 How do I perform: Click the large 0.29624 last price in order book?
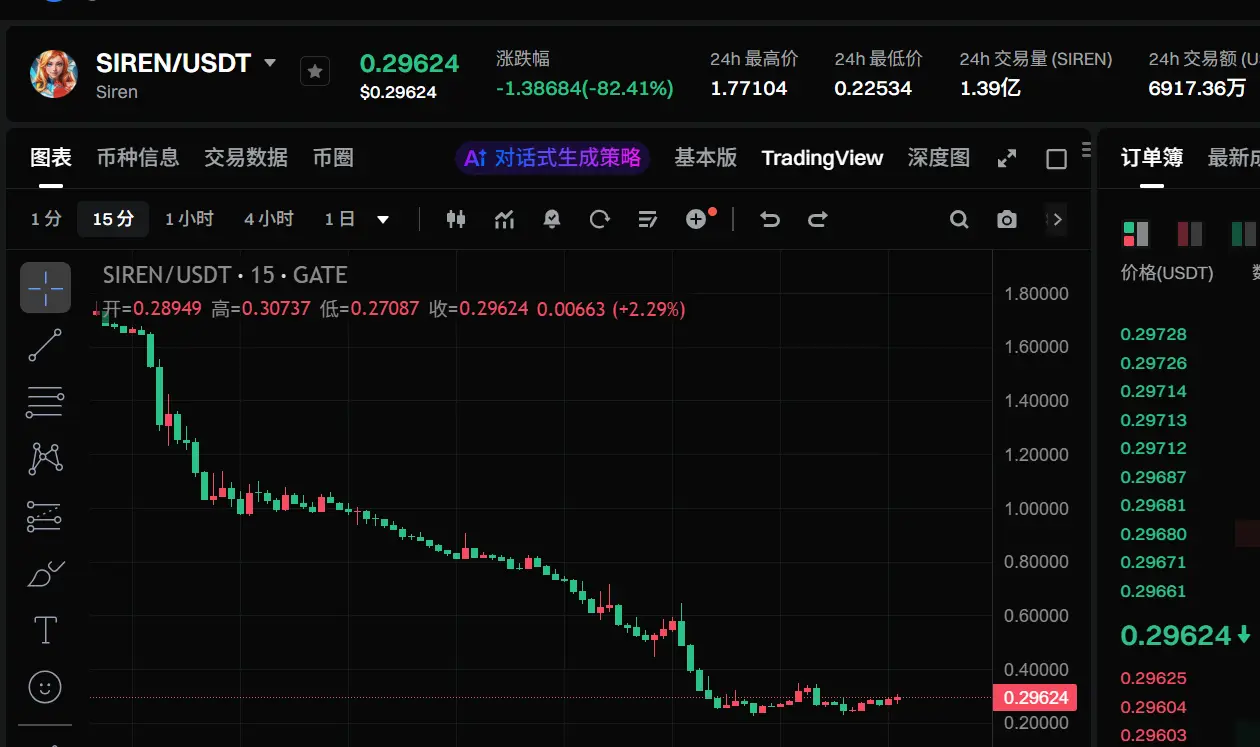pyautogui.click(x=1175, y=635)
